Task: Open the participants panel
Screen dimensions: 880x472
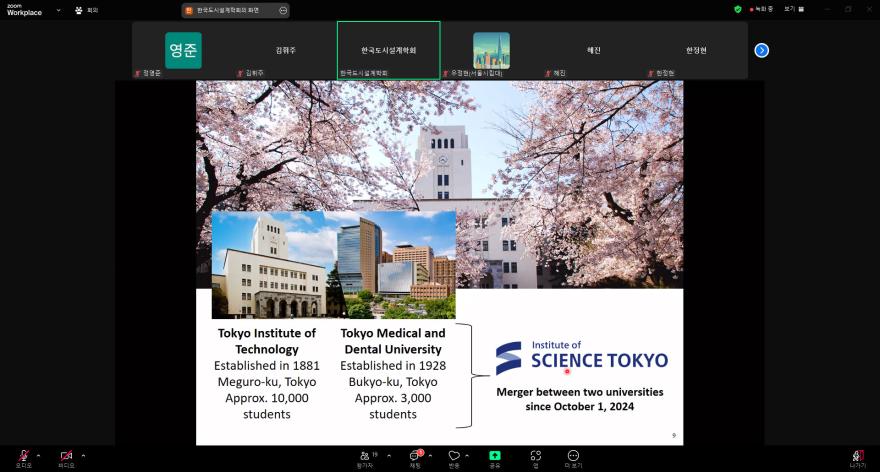Action: tap(365, 456)
